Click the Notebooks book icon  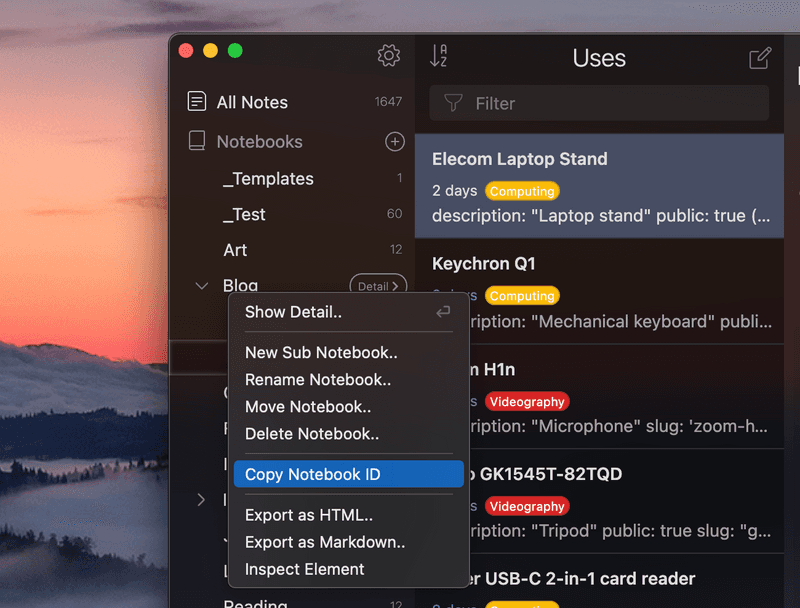click(x=197, y=142)
